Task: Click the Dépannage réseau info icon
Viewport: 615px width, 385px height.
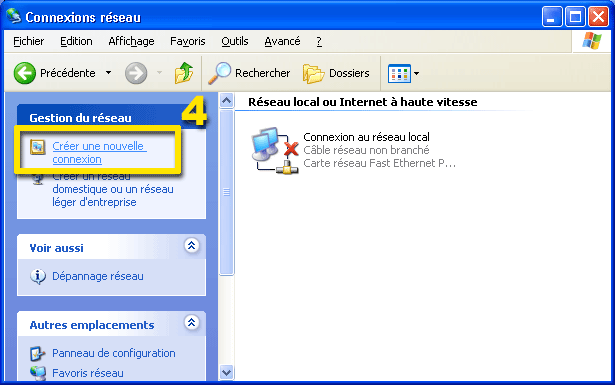Action: click(x=38, y=276)
